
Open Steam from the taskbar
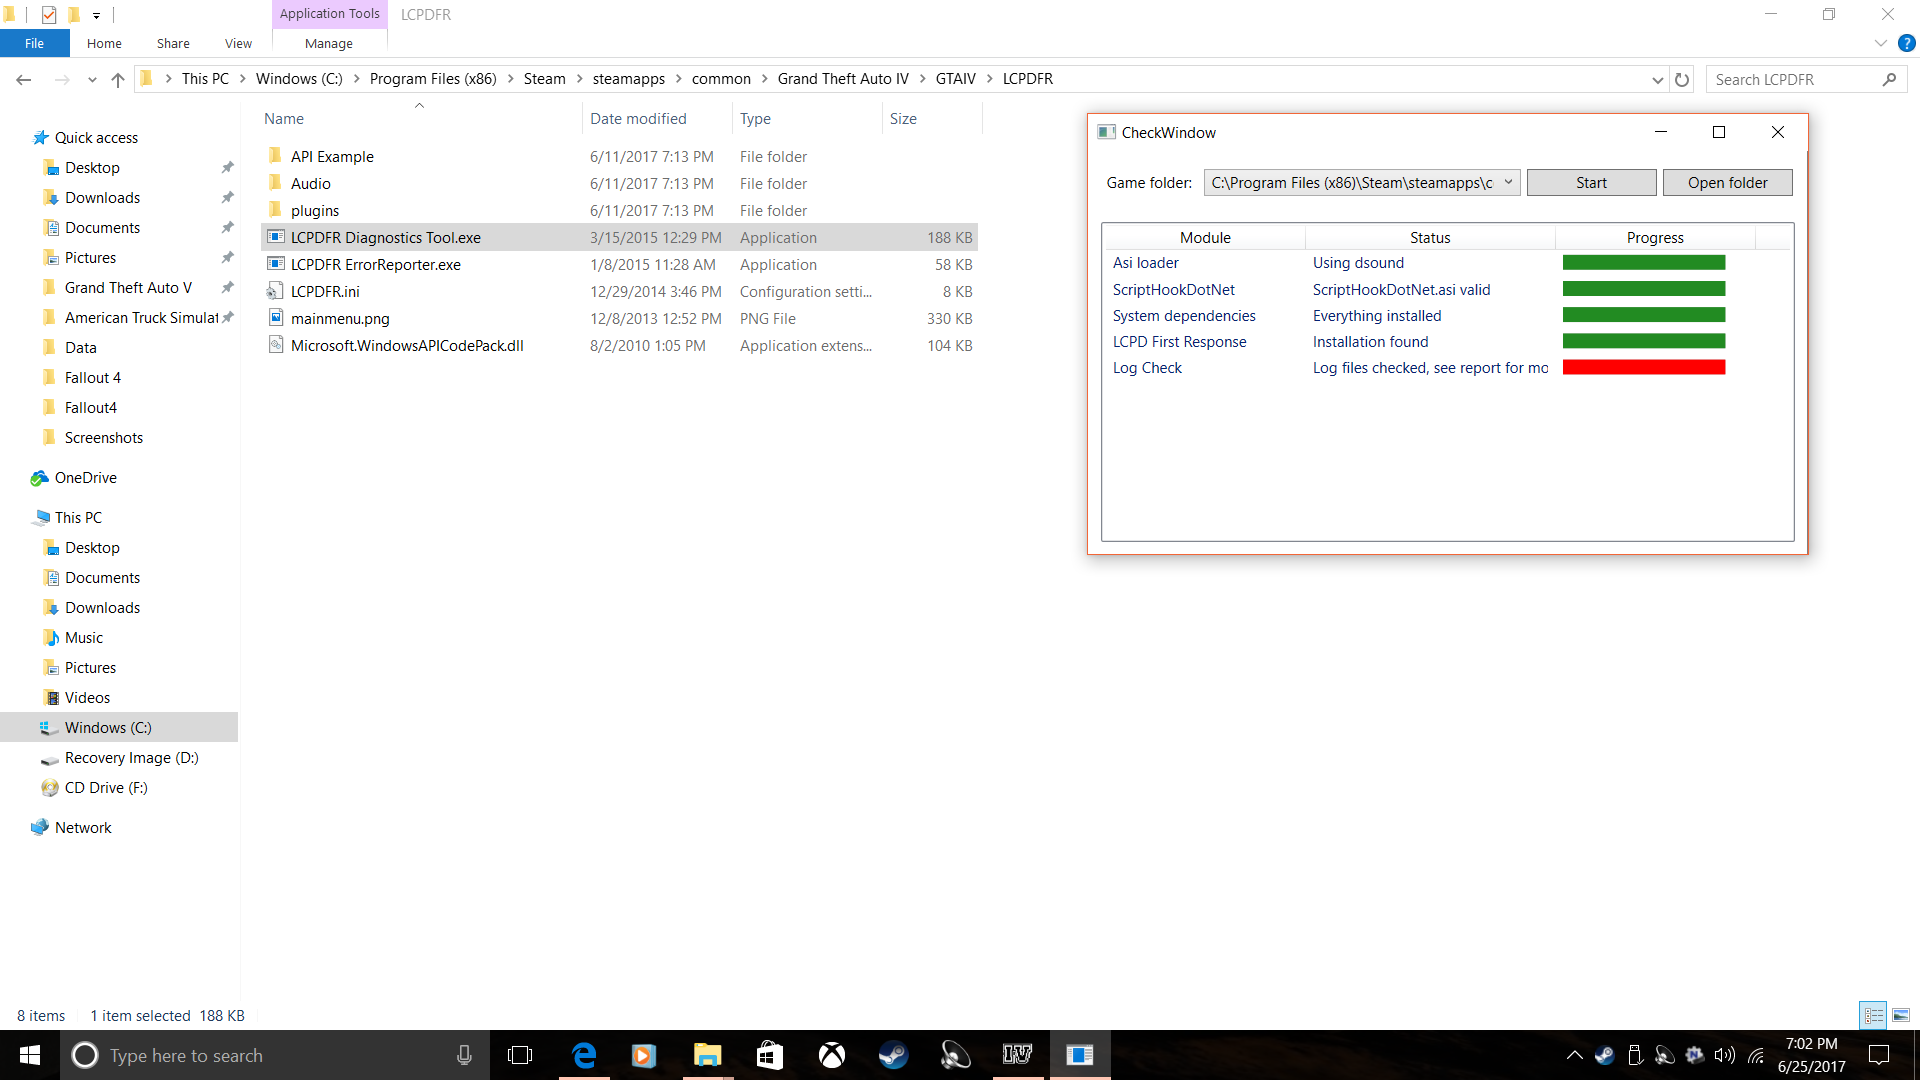click(893, 1055)
